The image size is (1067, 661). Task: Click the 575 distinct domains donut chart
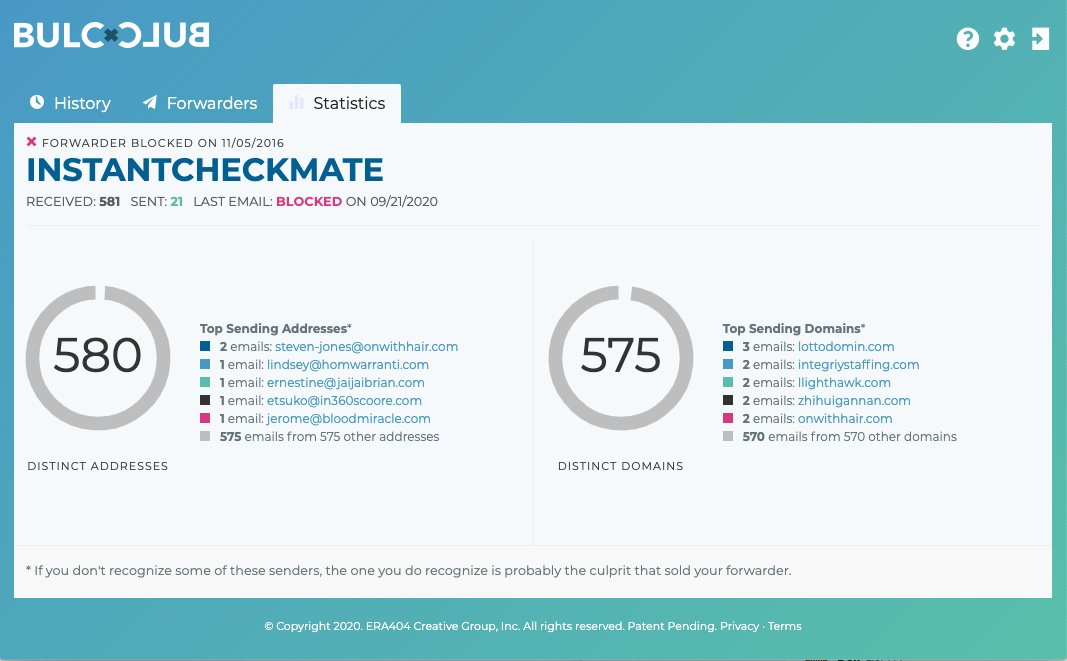(x=621, y=358)
